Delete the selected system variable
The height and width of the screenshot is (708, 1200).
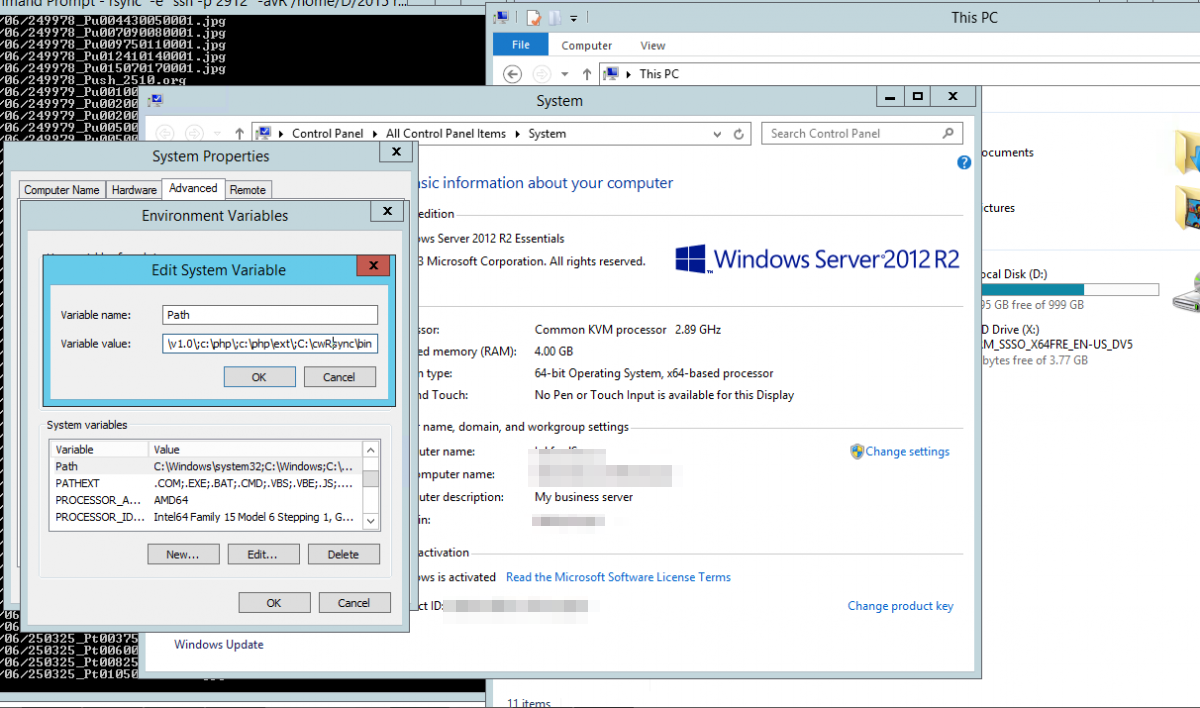tap(343, 554)
